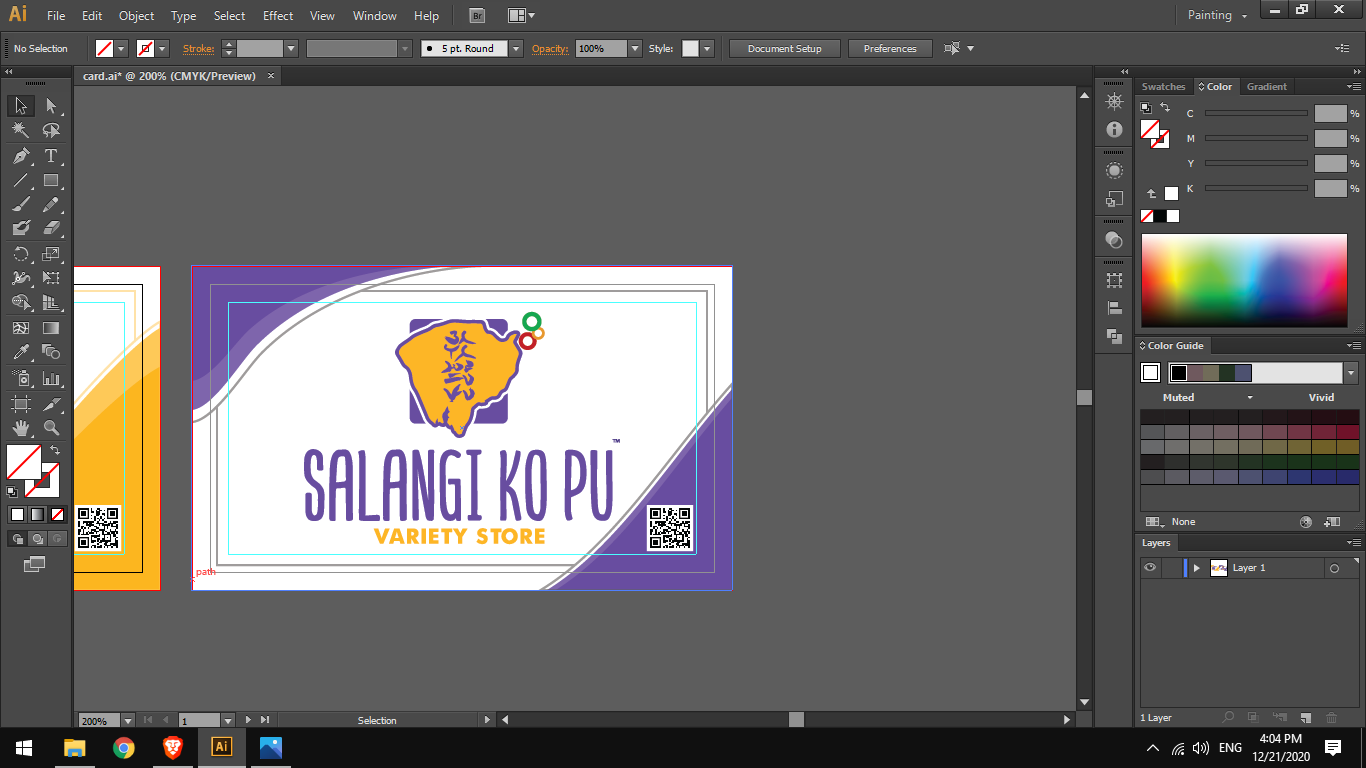Select the Scale tool

[x=51, y=254]
